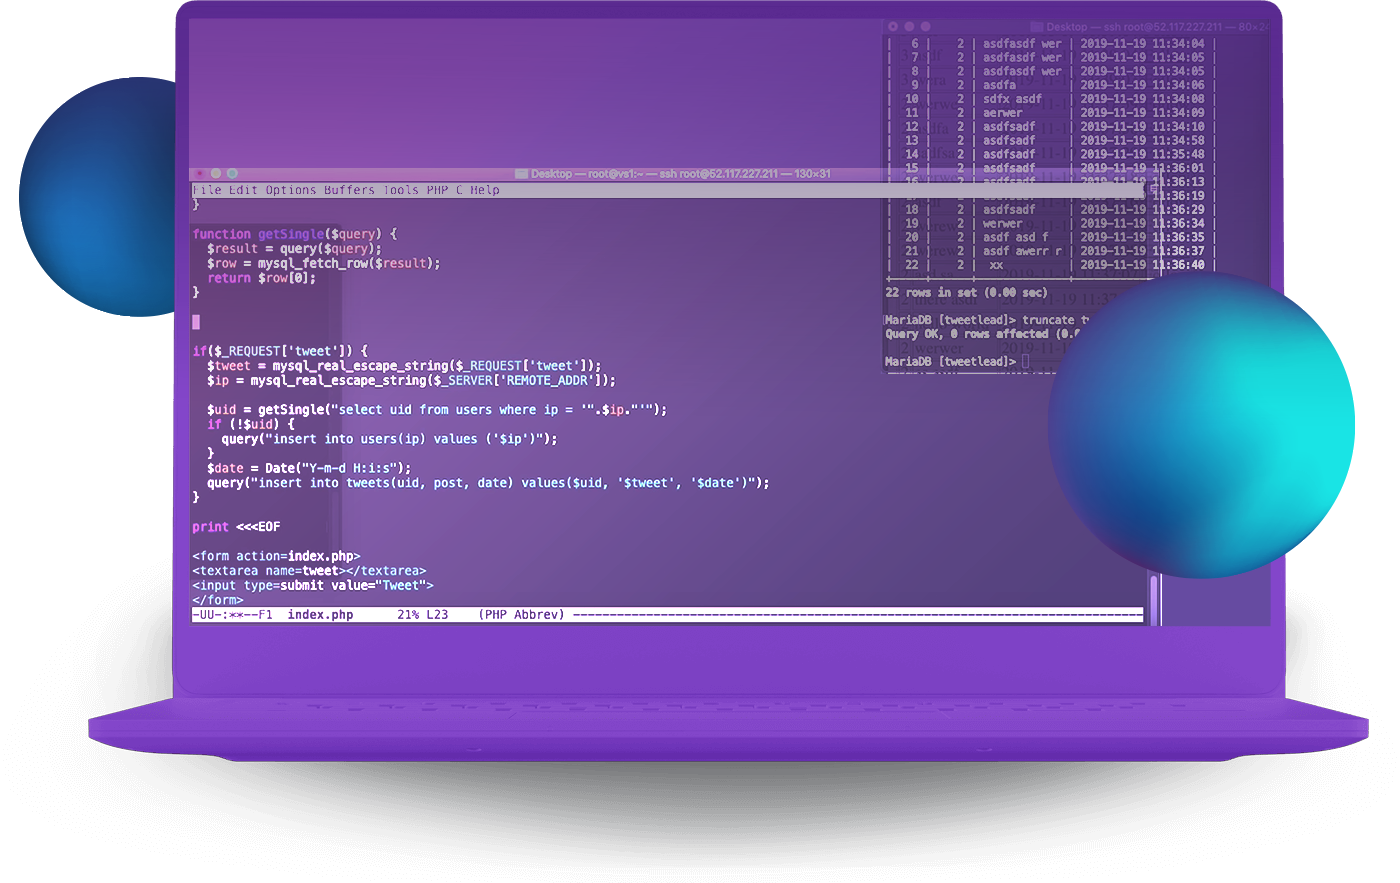
Task: Maximize the front Emacs terminal window
Action: coord(232,173)
